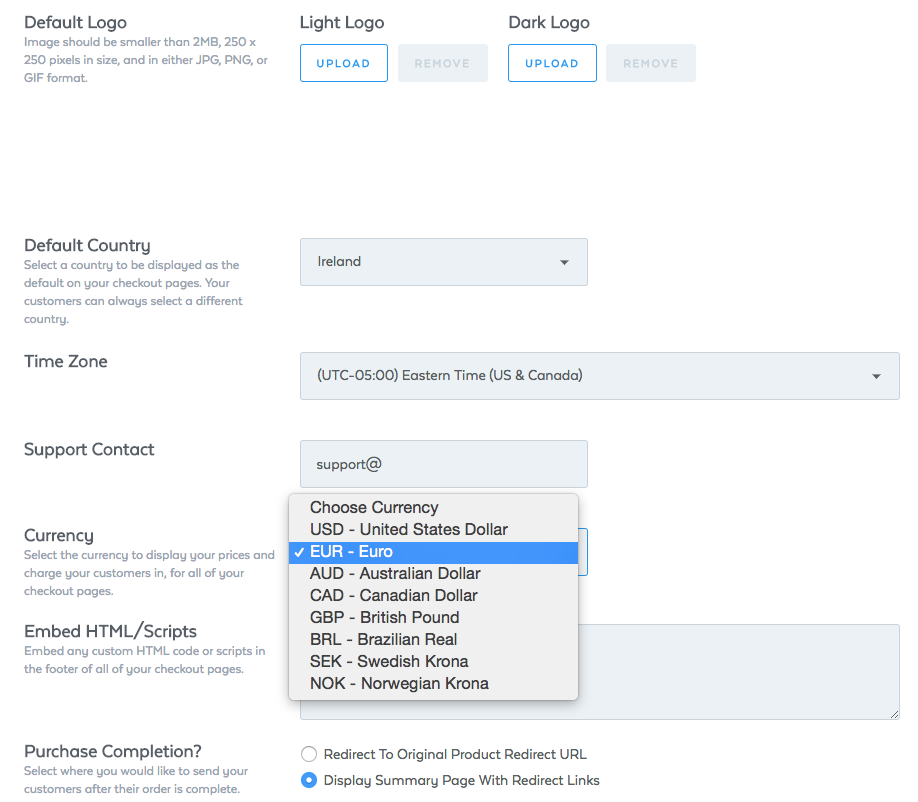Select Choose Currency placeholder option
918x802 pixels.
pos(433,507)
